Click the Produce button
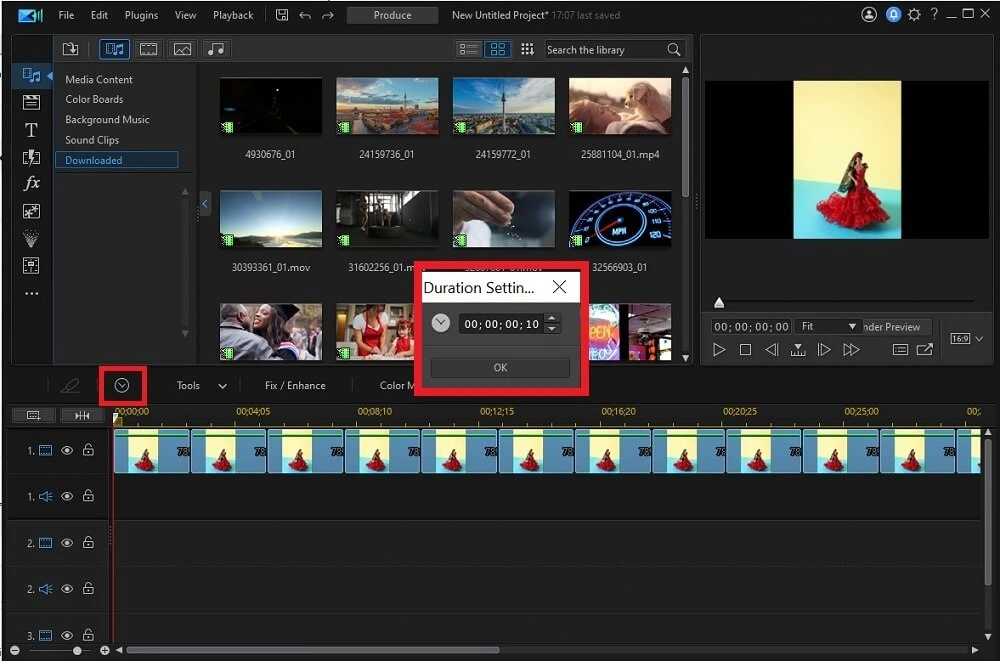This screenshot has width=1000, height=661. point(392,14)
